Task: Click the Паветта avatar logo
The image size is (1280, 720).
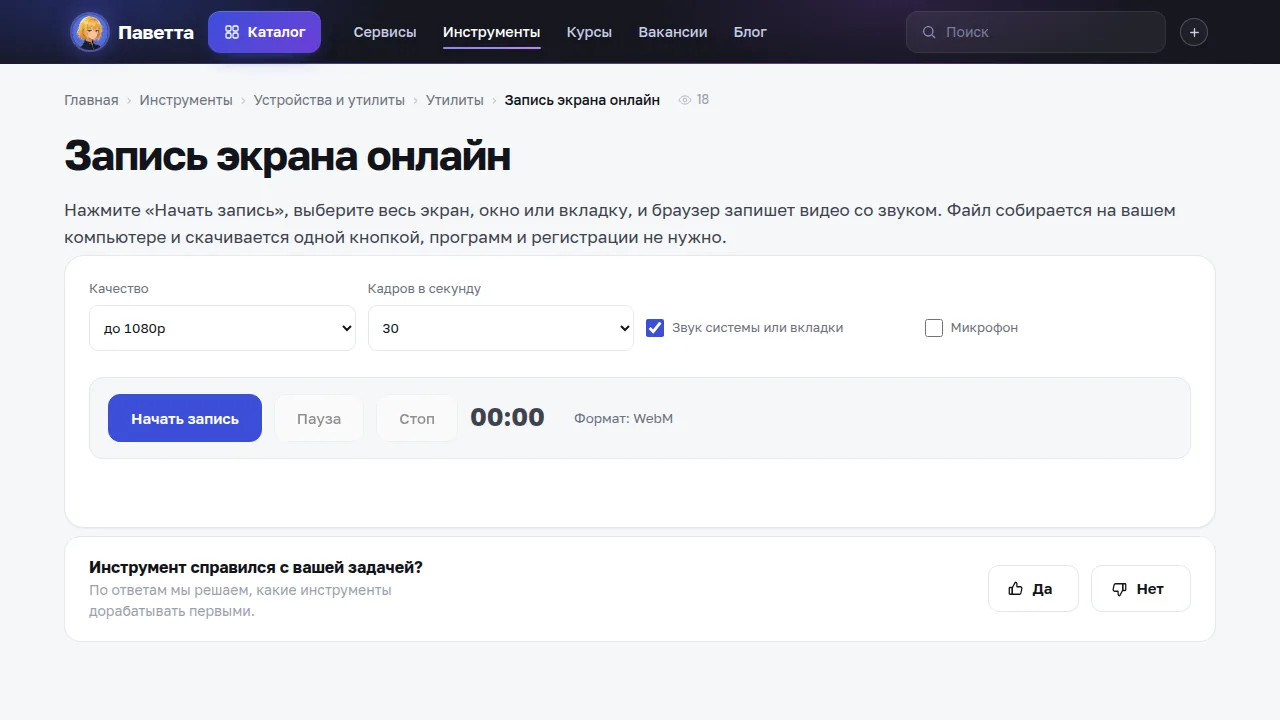Action: click(x=90, y=32)
